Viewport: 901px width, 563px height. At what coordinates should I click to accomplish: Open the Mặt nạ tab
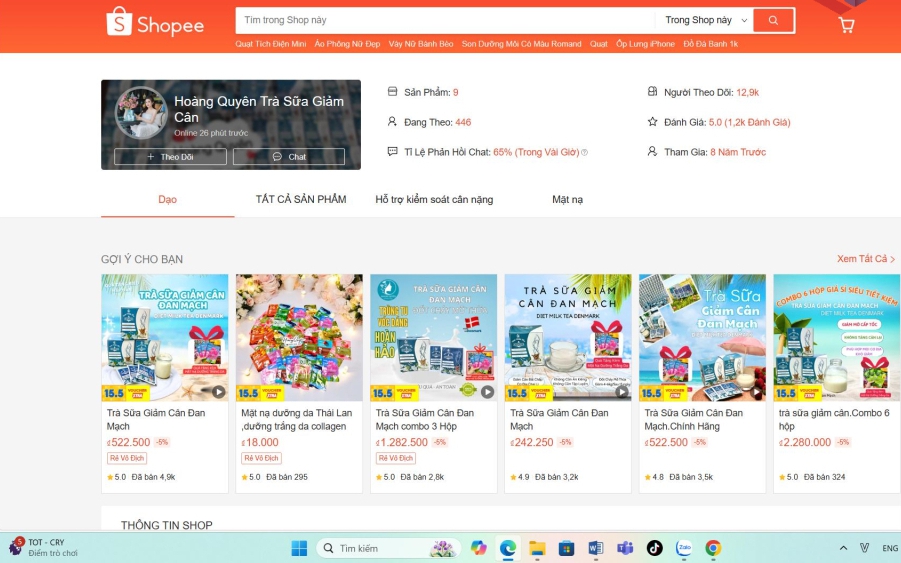tap(567, 199)
